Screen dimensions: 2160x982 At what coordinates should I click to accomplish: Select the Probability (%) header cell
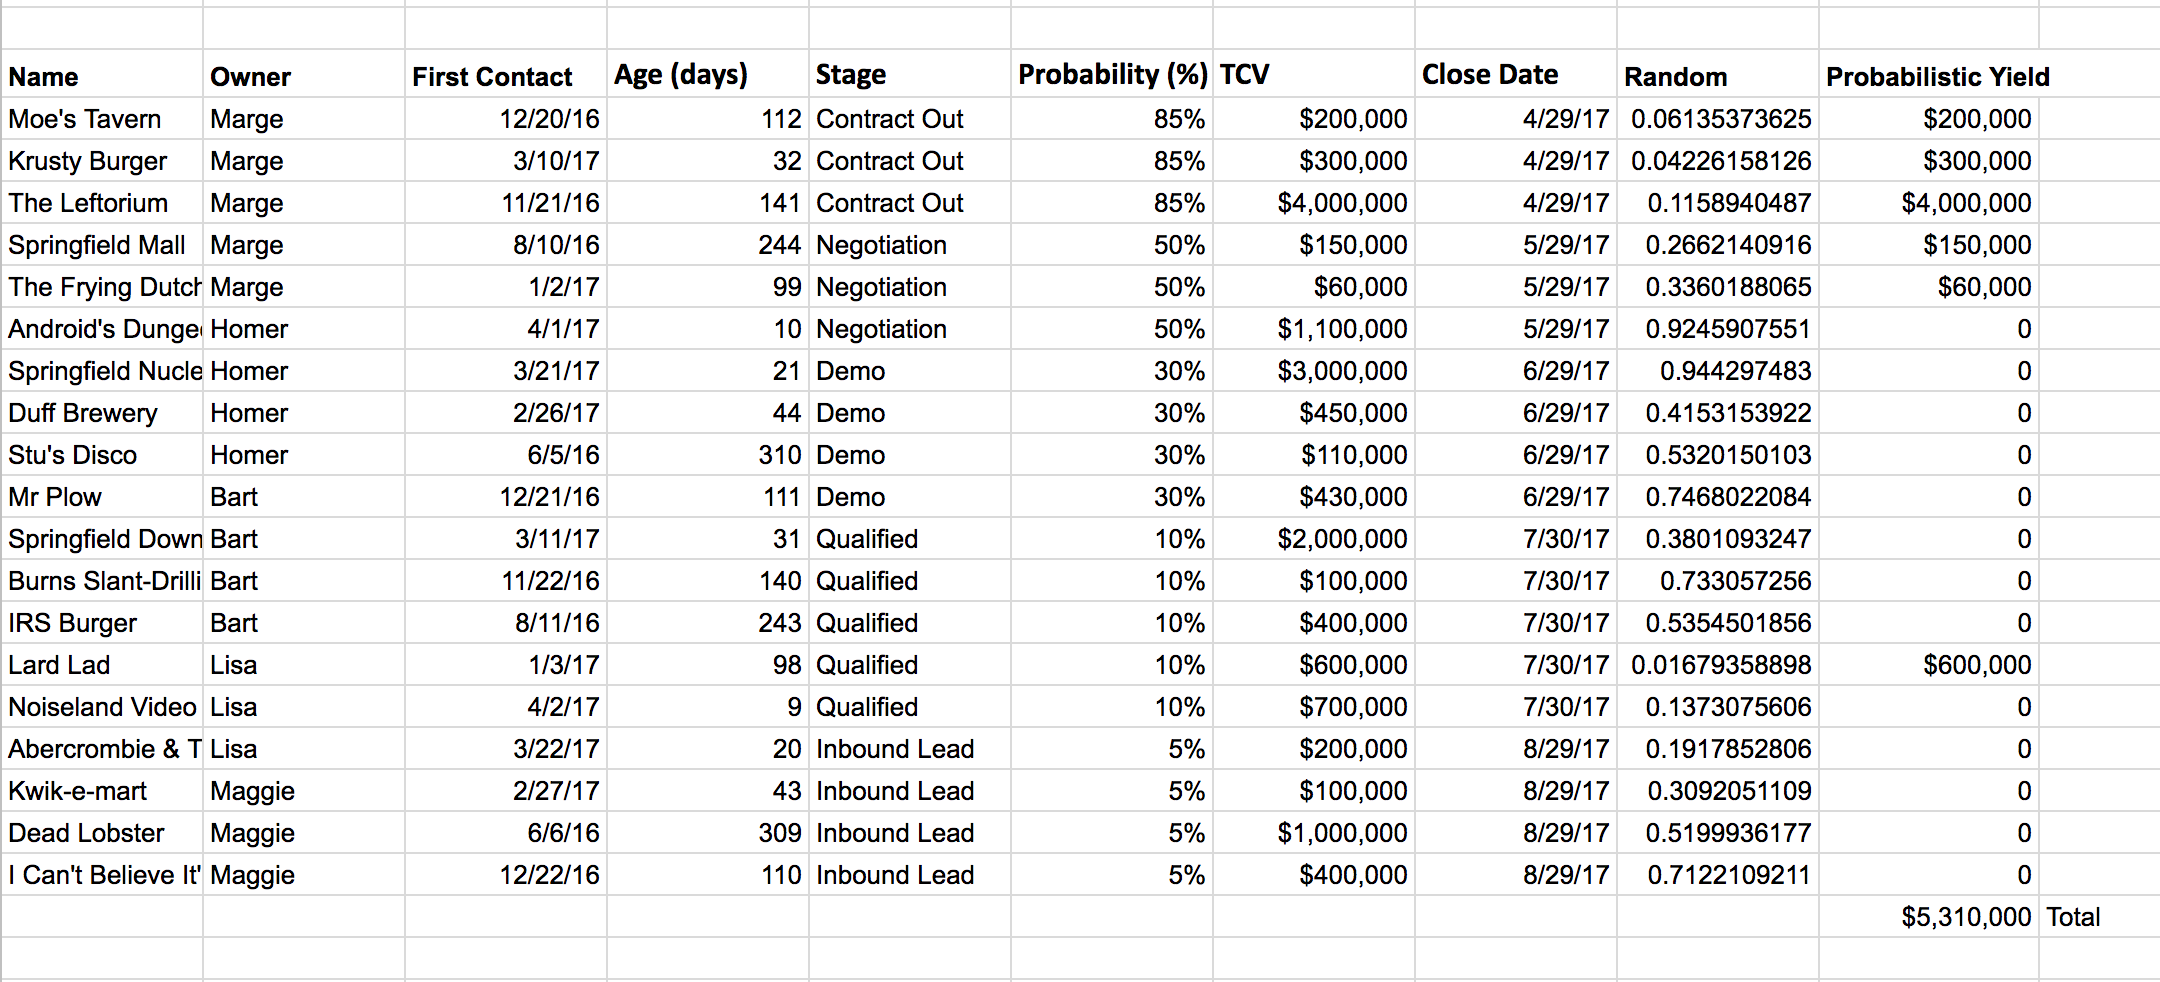click(x=1112, y=74)
